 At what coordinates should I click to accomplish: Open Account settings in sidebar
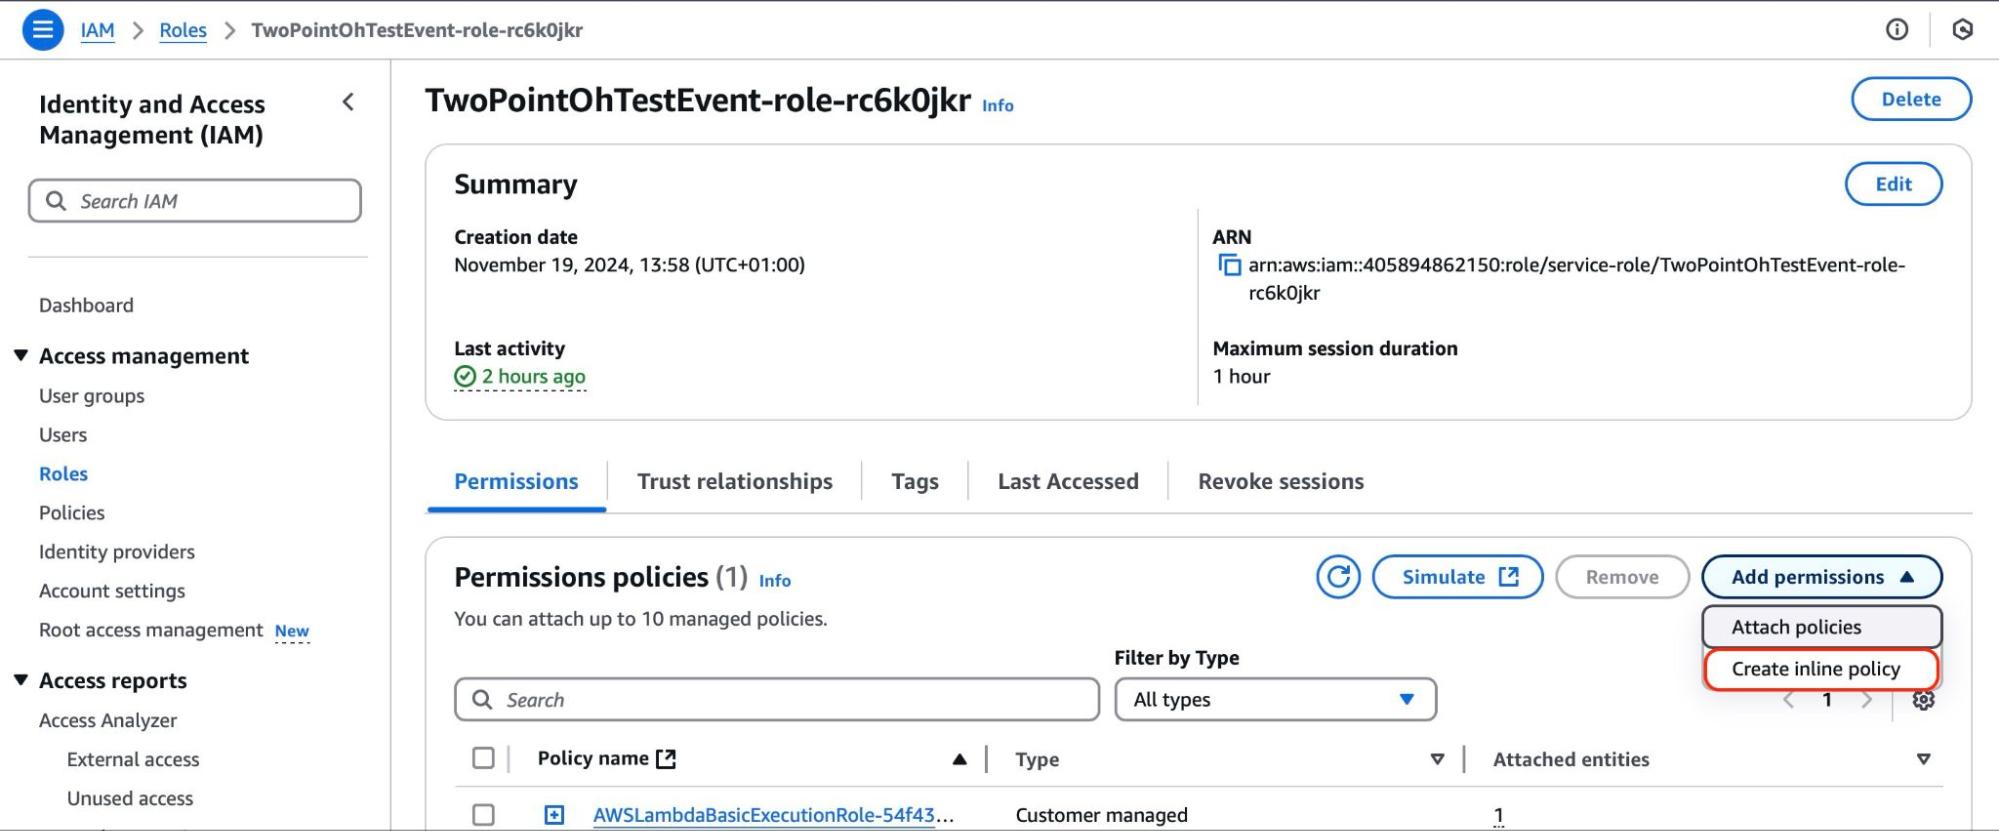point(112,591)
